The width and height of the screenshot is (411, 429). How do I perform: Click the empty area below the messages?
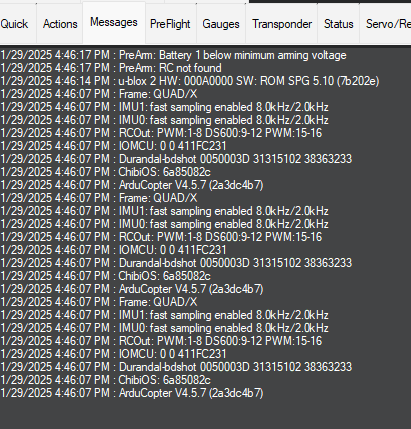[x=205, y=414]
